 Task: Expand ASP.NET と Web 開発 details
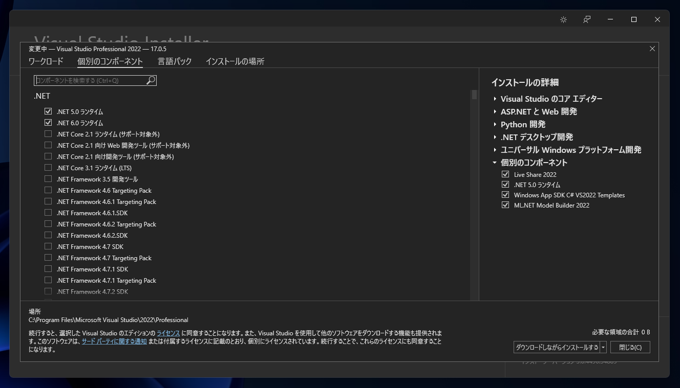click(x=495, y=112)
